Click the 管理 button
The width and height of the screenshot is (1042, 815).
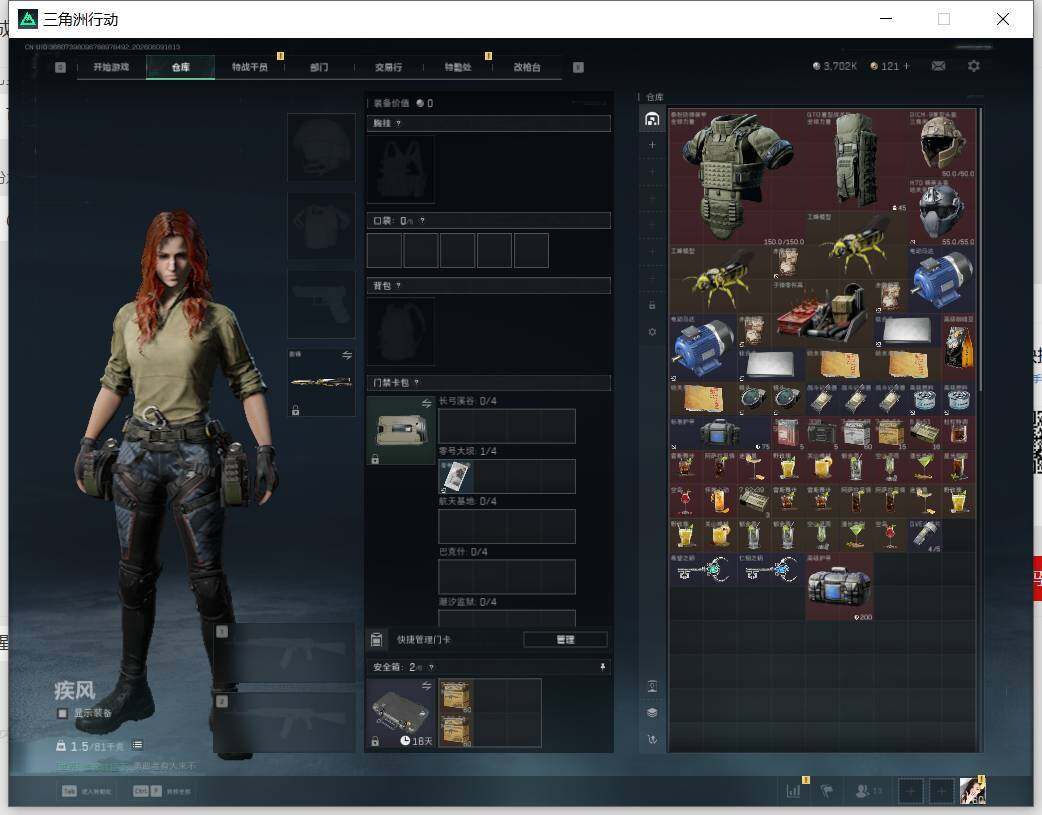pos(565,640)
